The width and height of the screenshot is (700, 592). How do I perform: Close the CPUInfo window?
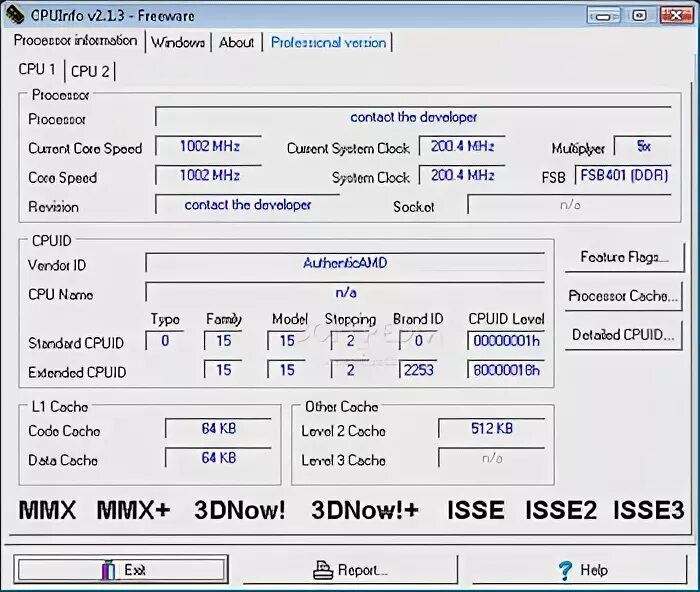(x=676, y=16)
